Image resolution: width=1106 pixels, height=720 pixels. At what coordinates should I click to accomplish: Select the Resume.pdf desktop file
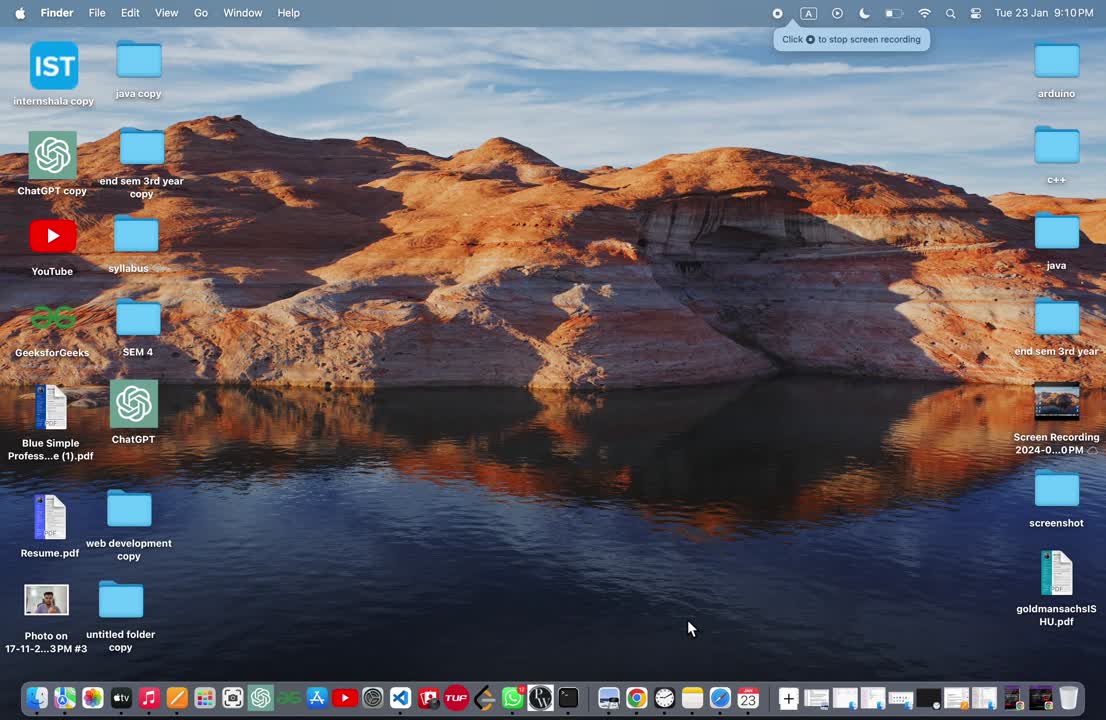pyautogui.click(x=49, y=518)
